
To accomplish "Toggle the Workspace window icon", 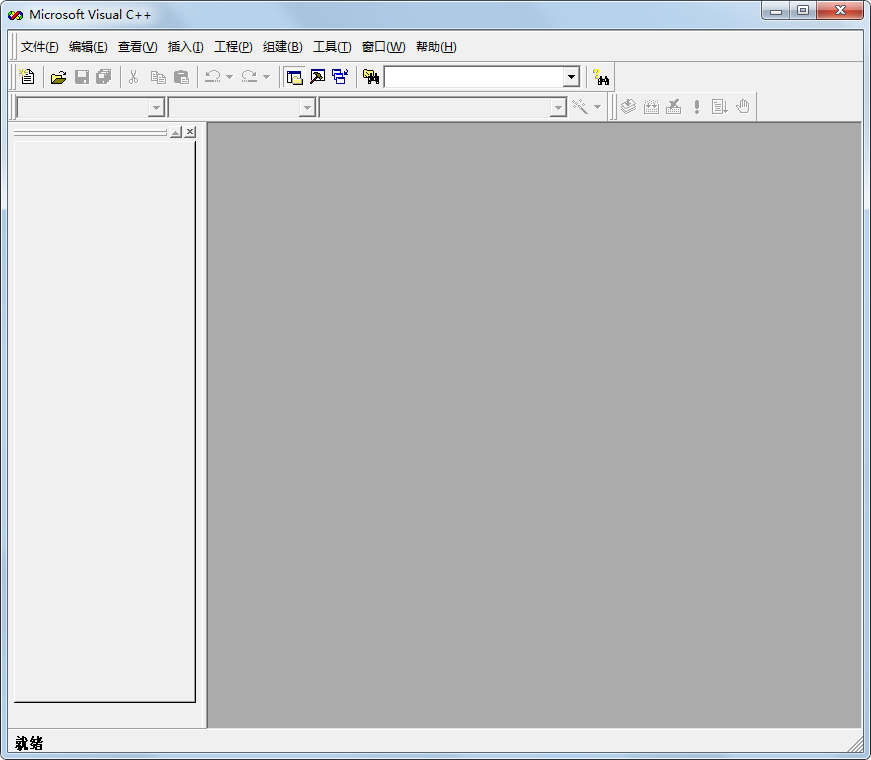I will tap(294, 77).
